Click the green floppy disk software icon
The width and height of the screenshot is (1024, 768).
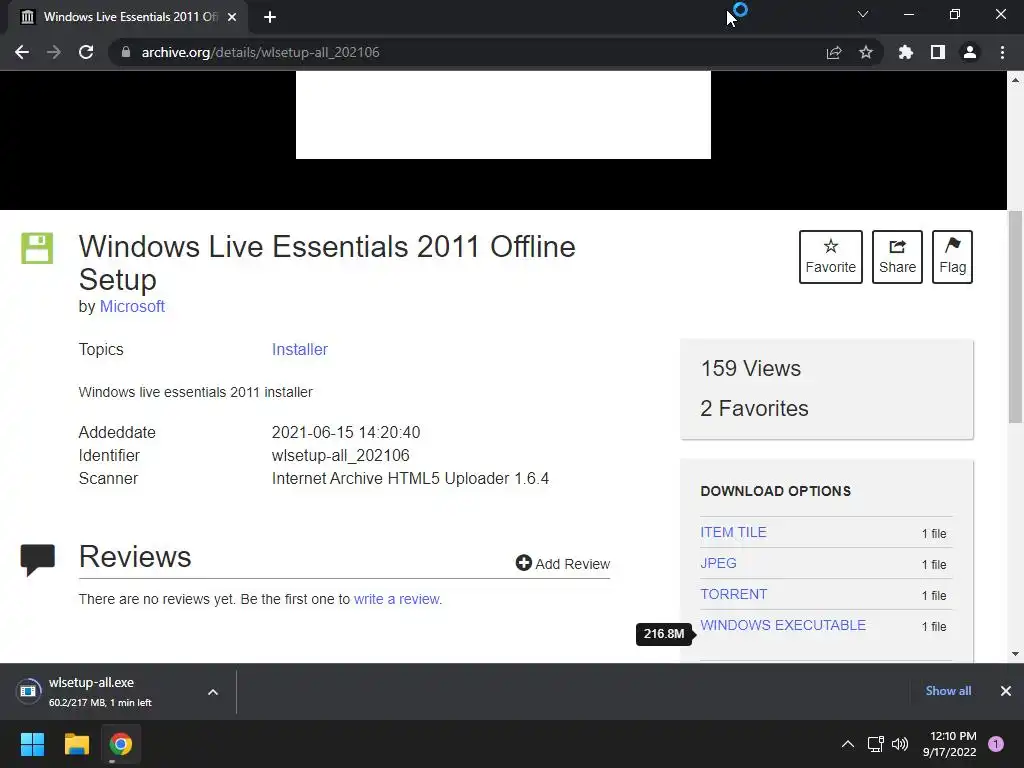[37, 248]
